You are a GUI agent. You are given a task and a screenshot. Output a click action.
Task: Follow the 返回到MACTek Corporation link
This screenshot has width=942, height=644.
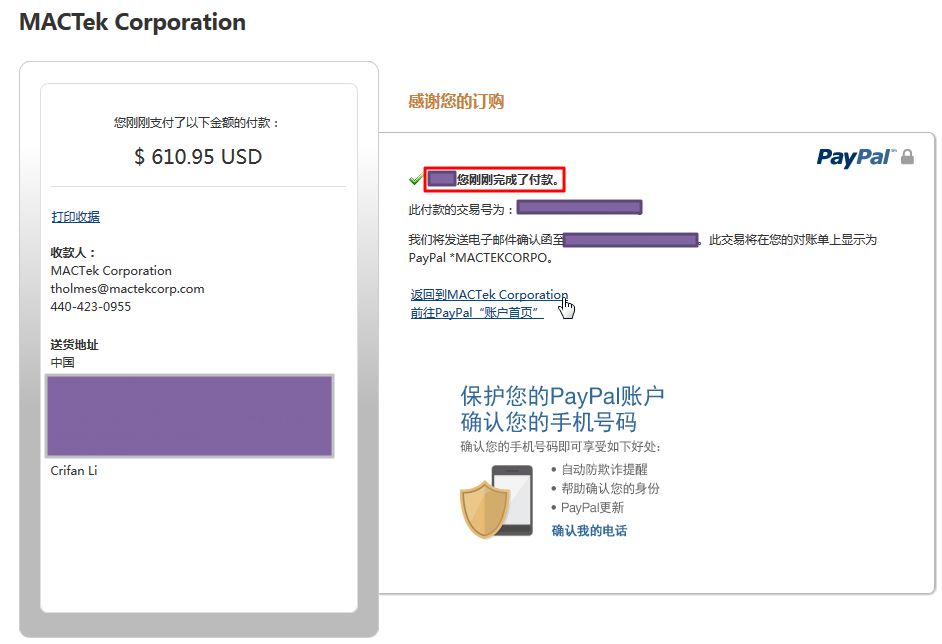(x=489, y=295)
